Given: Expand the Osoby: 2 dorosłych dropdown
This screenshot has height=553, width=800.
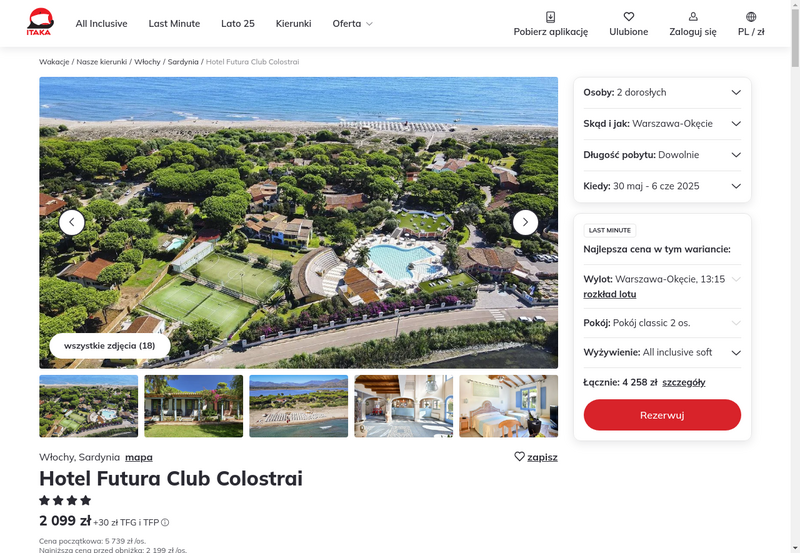Looking at the screenshot, I should (662, 93).
